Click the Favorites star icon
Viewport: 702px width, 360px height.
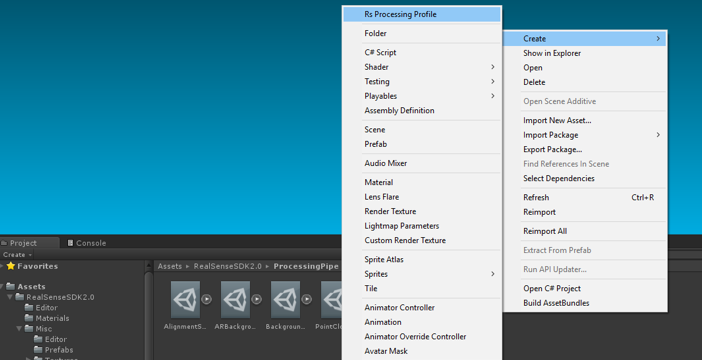11,266
